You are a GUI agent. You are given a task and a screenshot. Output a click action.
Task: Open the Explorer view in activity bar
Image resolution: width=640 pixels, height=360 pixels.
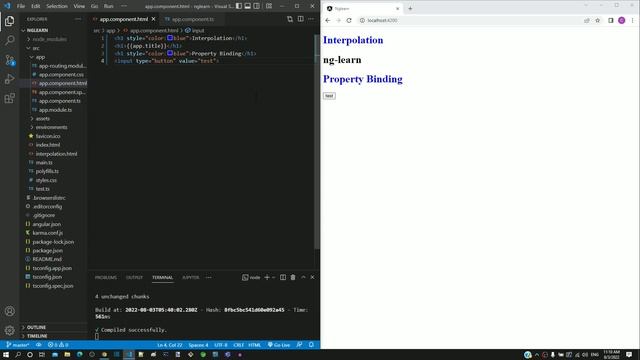pyautogui.click(x=9, y=21)
